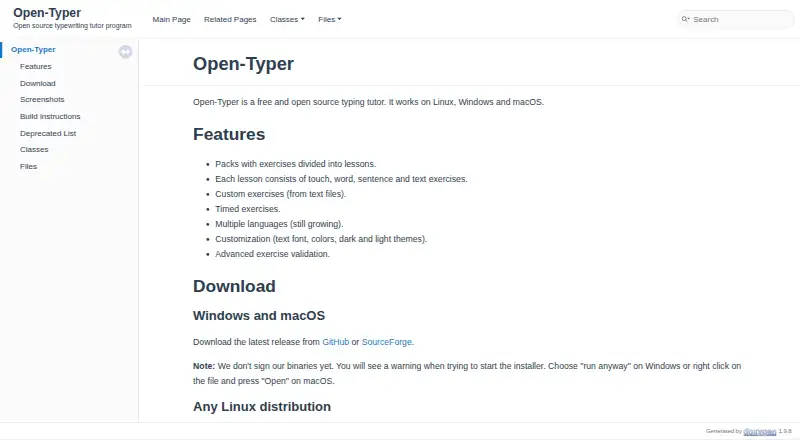Click 'Advanced exercise validation.' bullet item
Image resolution: width=800 pixels, height=440 pixels.
[272, 254]
